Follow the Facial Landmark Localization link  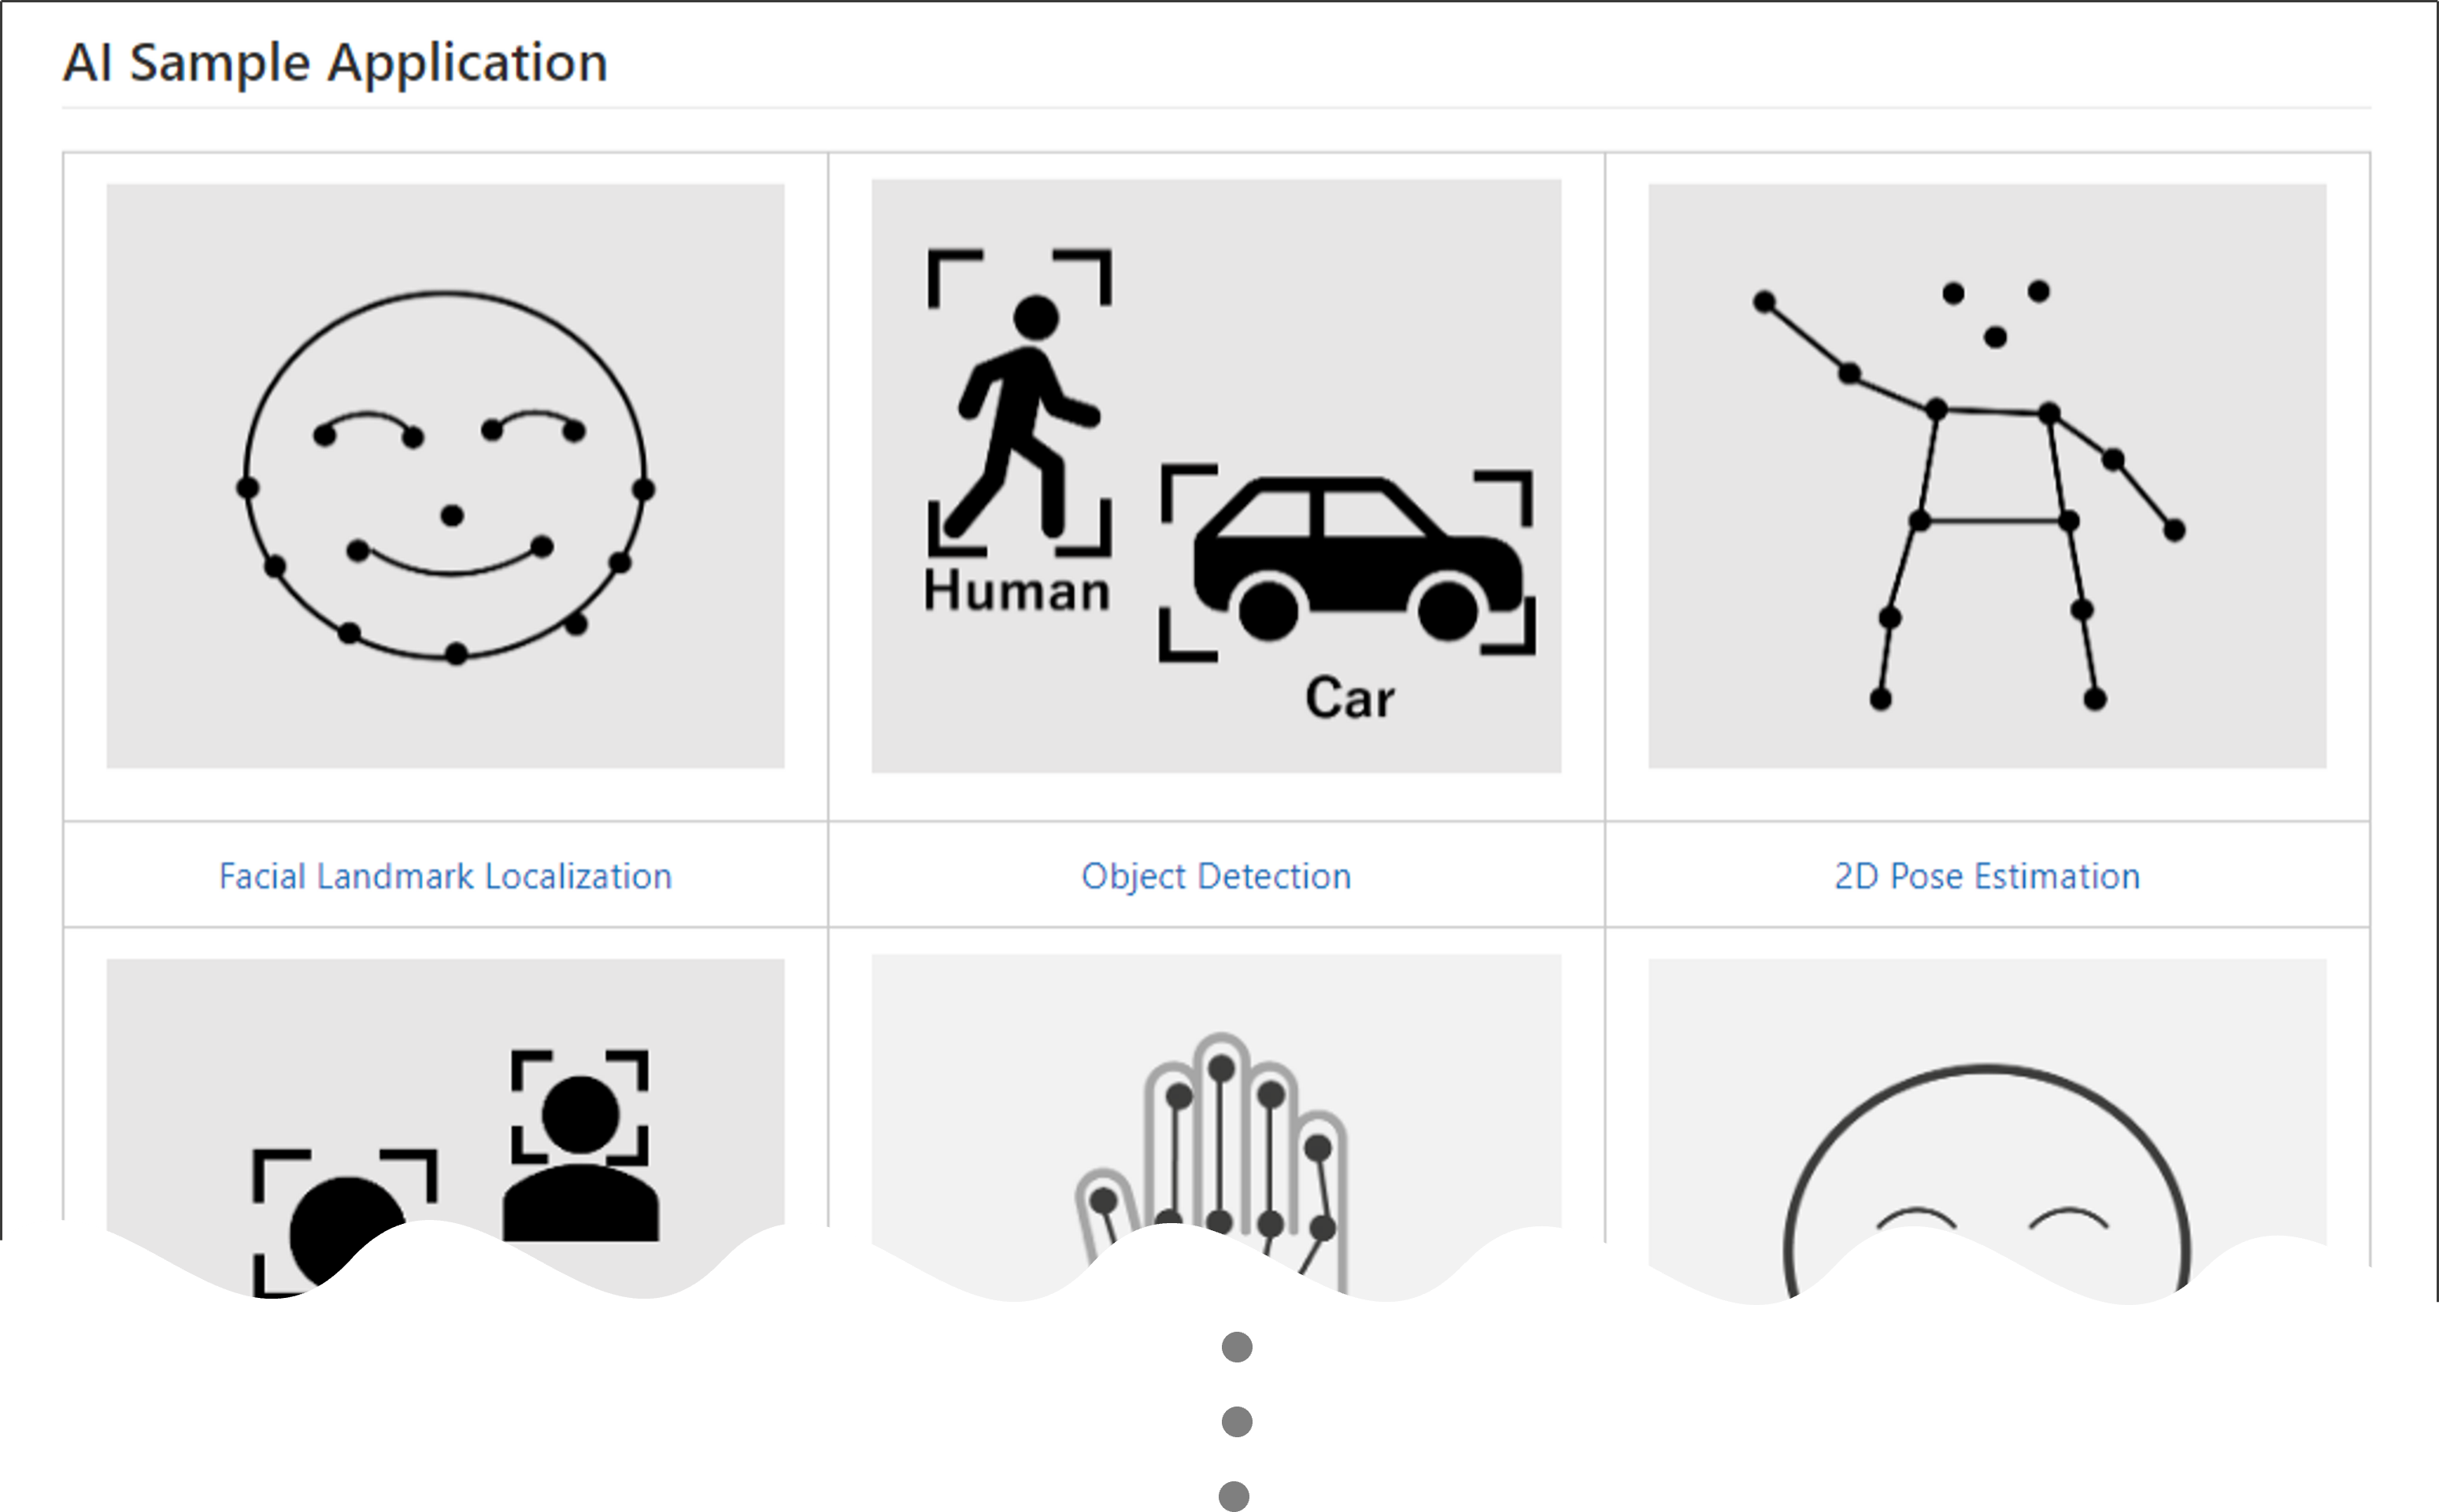(x=445, y=876)
